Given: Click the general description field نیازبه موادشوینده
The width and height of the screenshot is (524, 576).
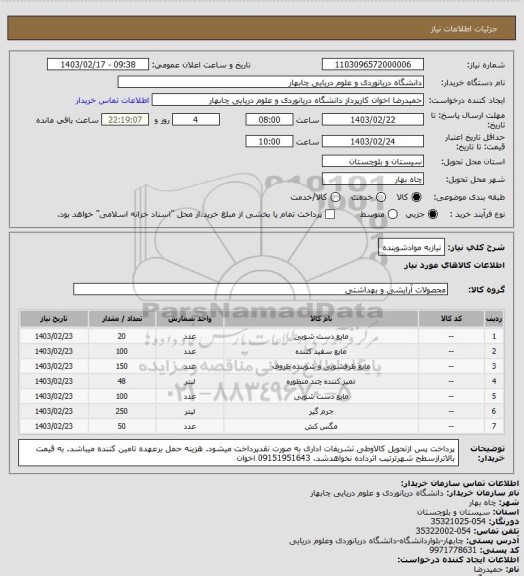Looking at the screenshot, I should [411, 247].
